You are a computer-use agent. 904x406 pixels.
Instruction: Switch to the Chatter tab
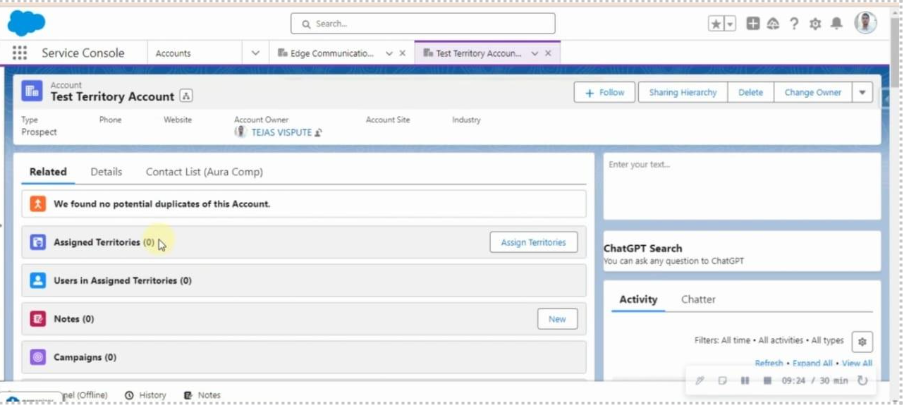[x=698, y=299]
